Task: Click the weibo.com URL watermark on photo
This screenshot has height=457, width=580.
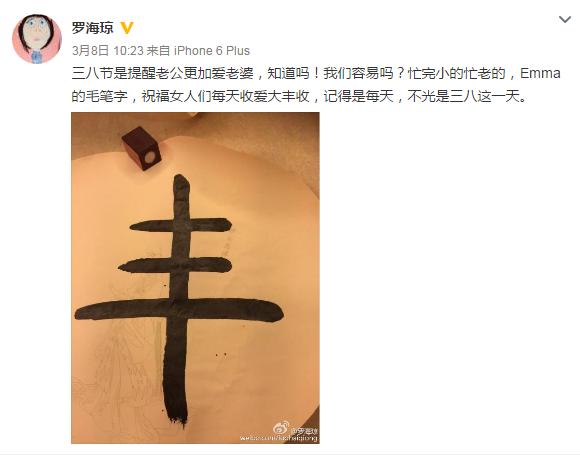Action: (279, 439)
